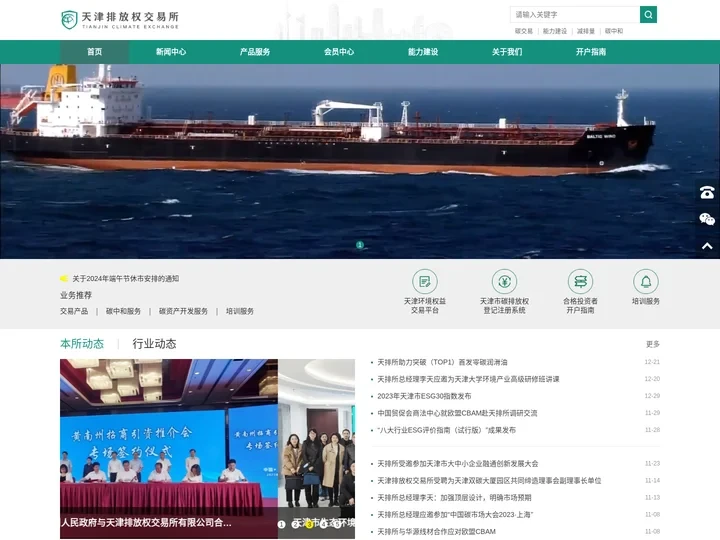The height and width of the screenshot is (540, 720).
Task: Click hot keyword 减排量 under search
Action: click(x=586, y=31)
